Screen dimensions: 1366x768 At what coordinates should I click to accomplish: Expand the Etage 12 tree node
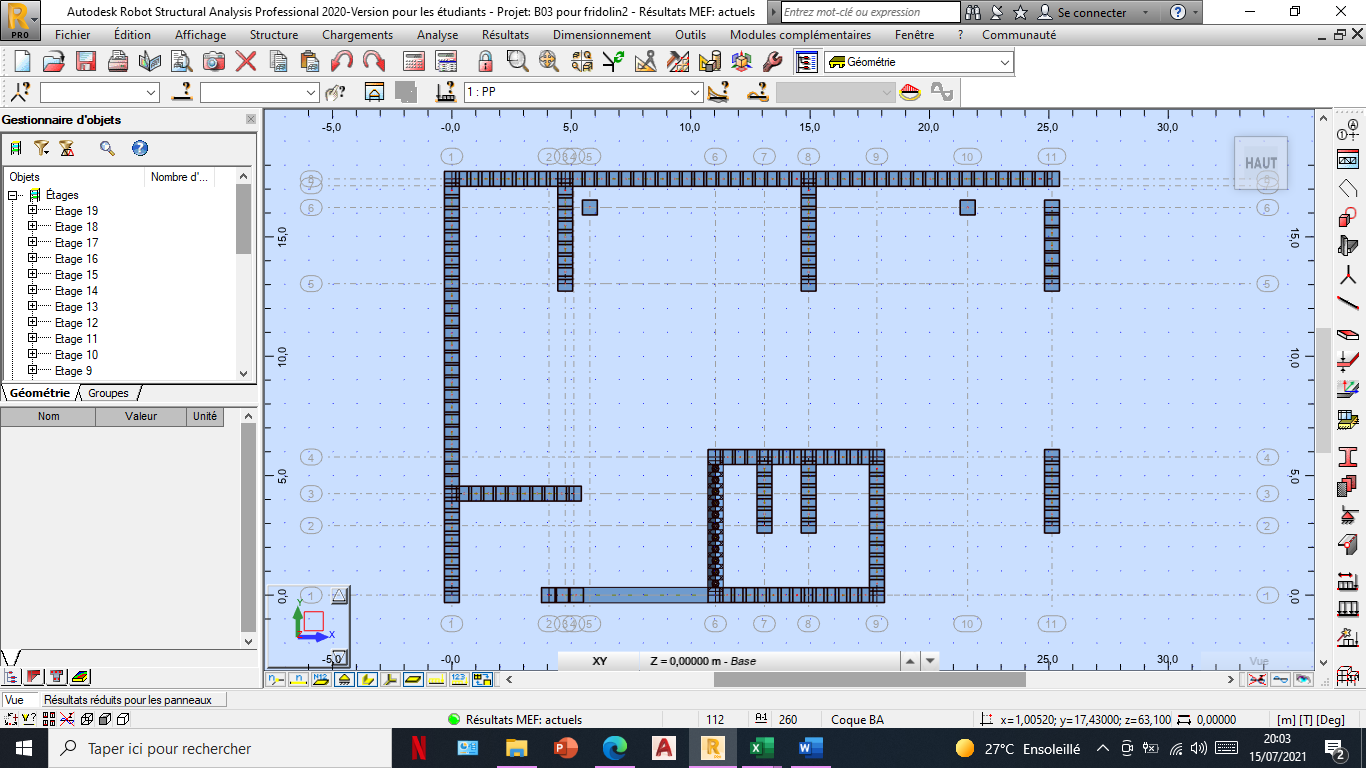coord(32,323)
